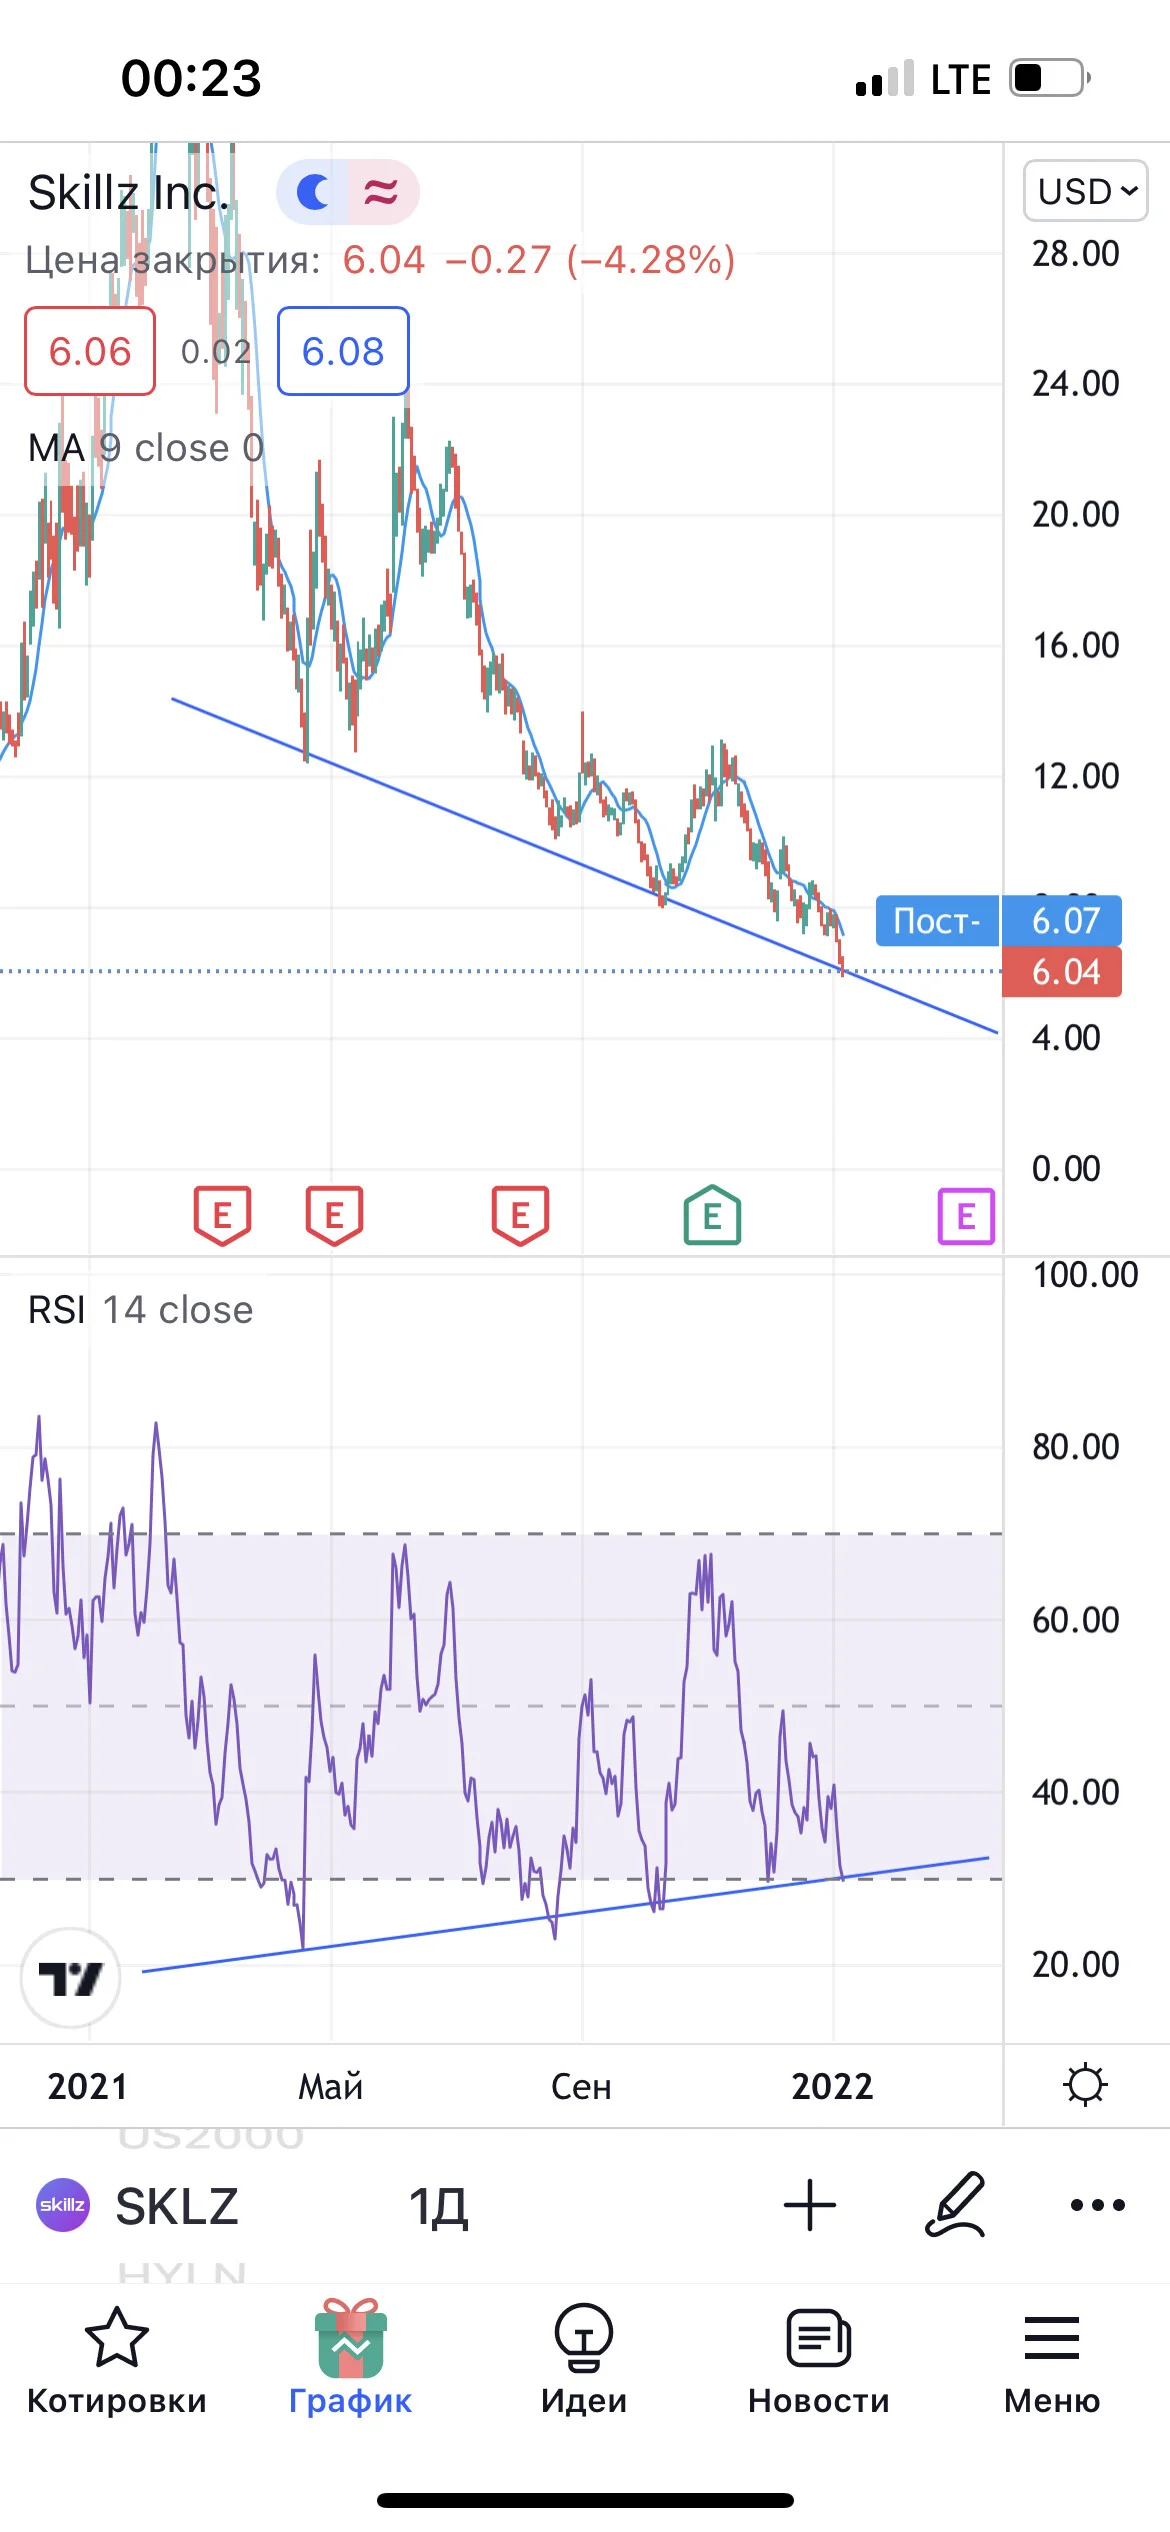The image size is (1170, 2532).
Task: Tap the TradingView logo button
Action: [x=71, y=1977]
